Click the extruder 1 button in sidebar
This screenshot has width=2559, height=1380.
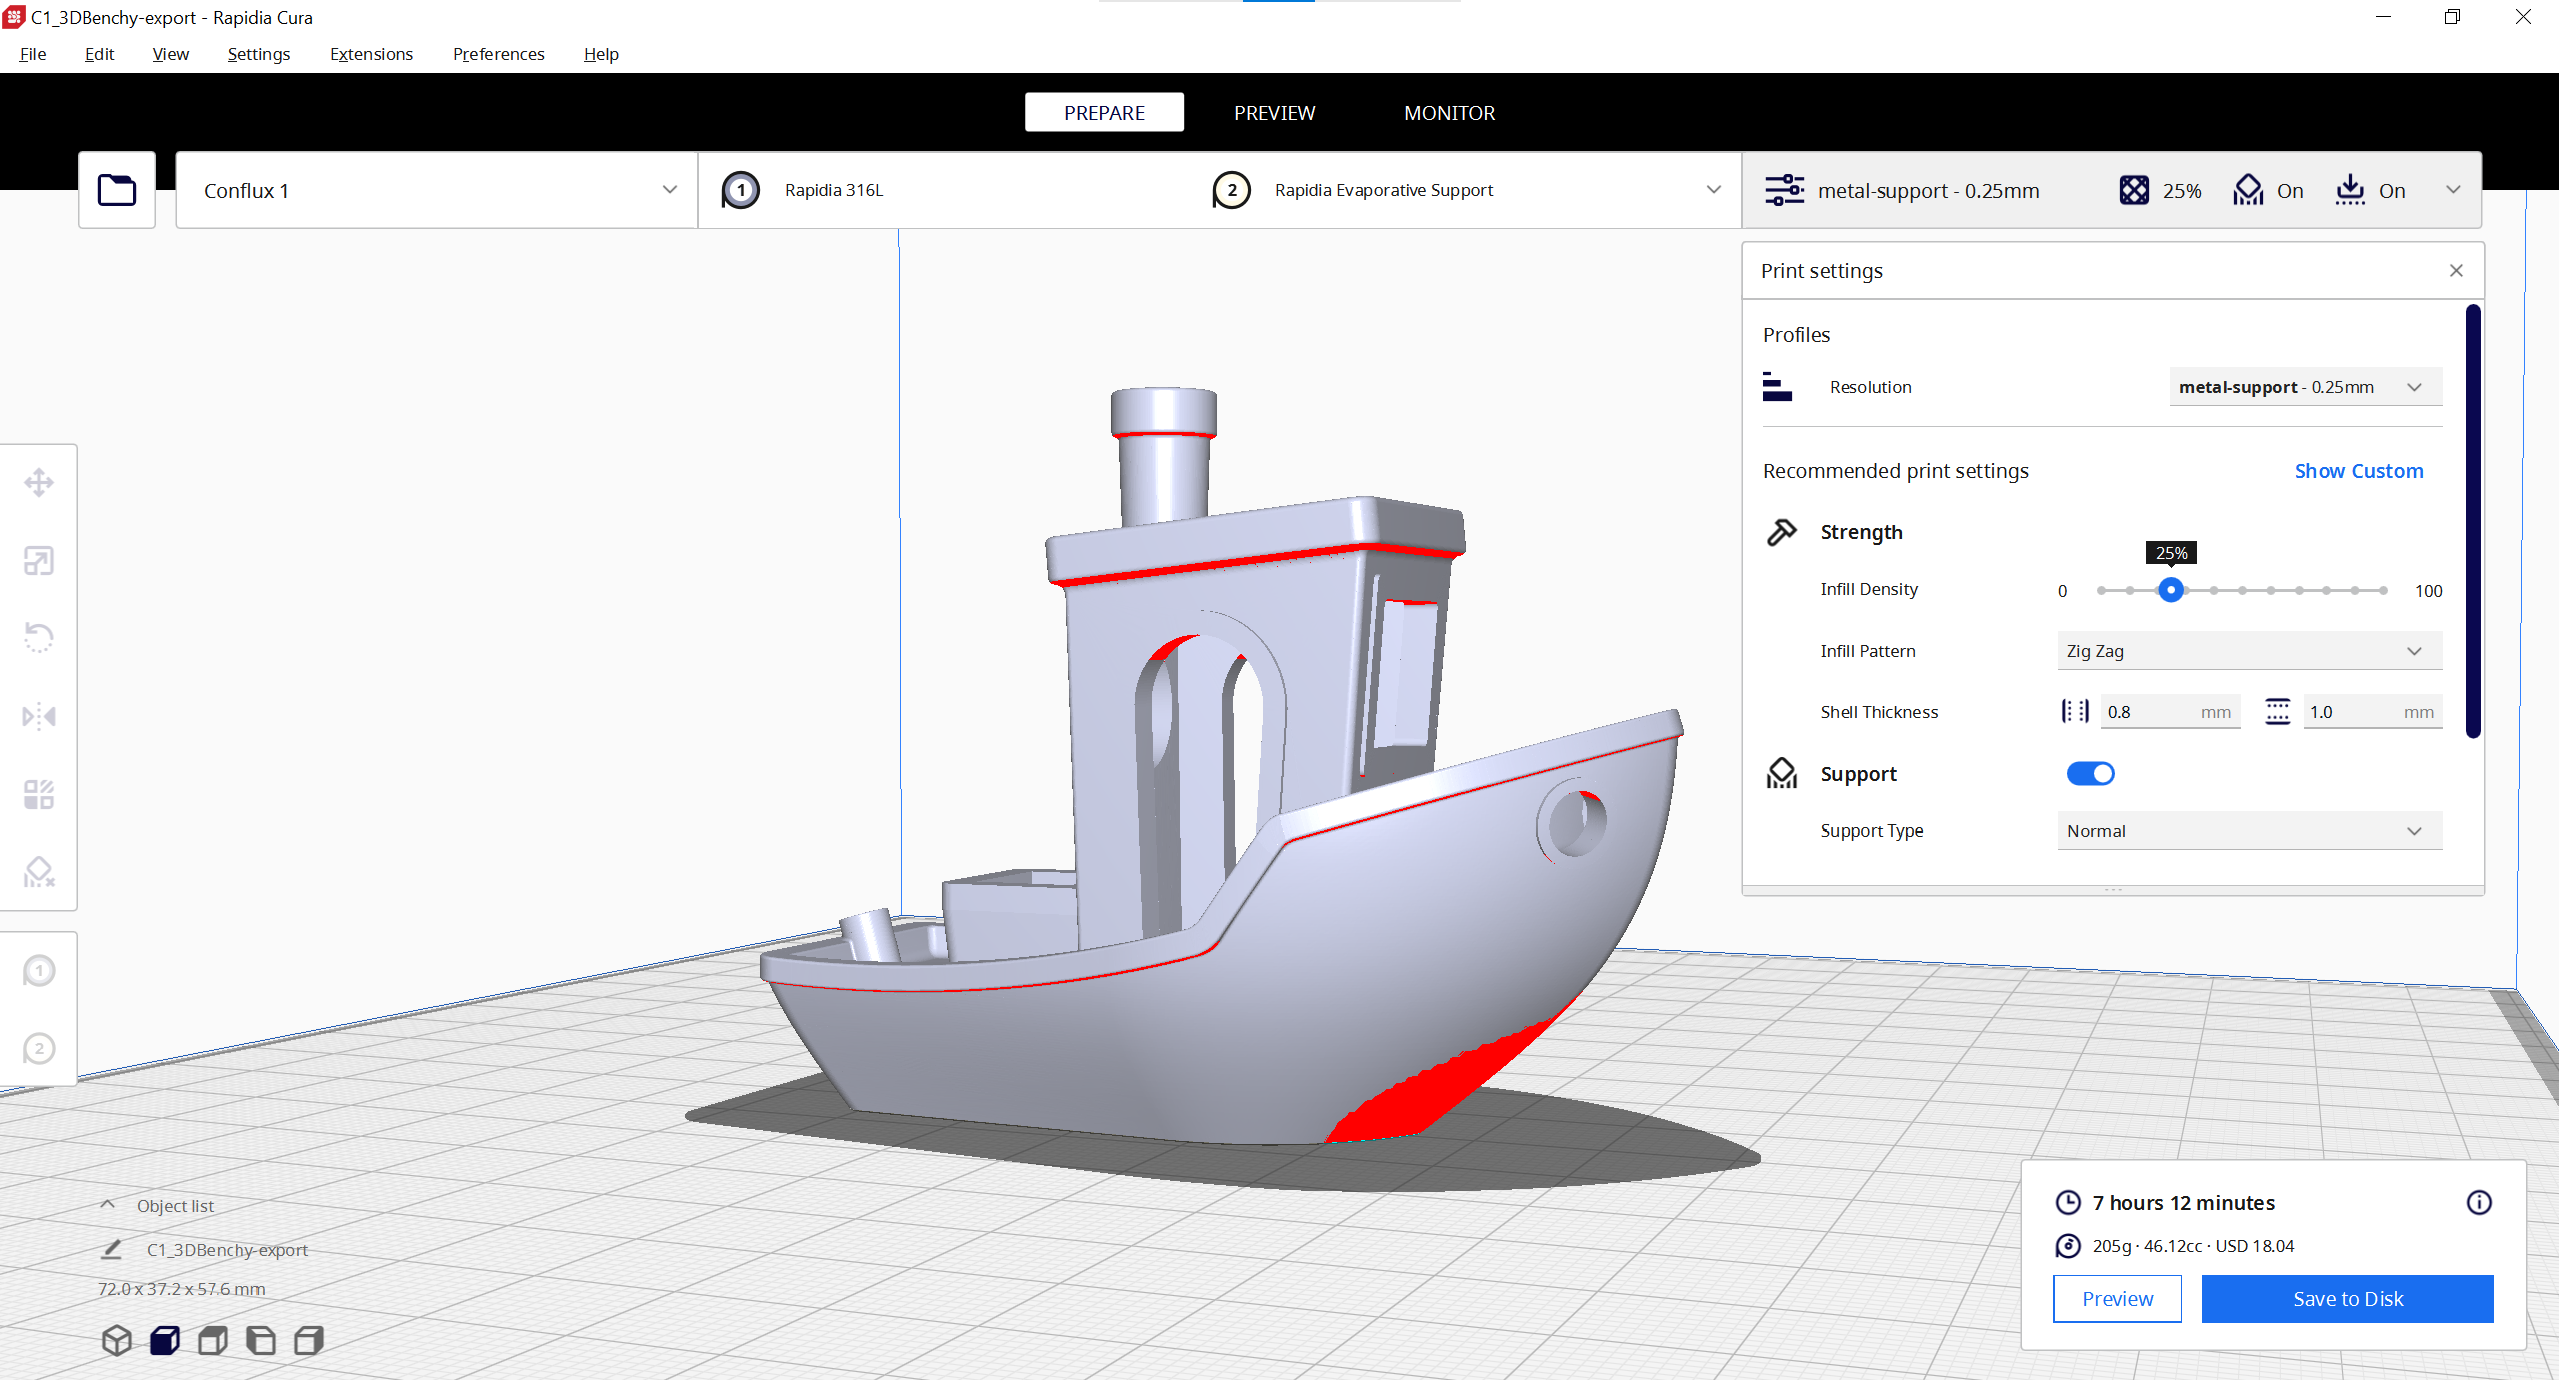39,971
